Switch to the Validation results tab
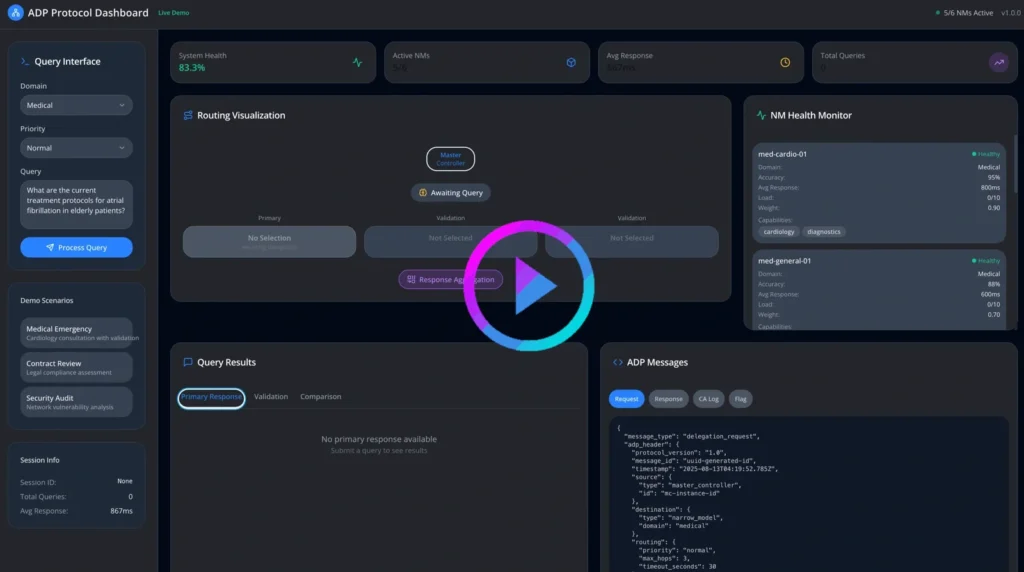1024x572 pixels. 270,397
